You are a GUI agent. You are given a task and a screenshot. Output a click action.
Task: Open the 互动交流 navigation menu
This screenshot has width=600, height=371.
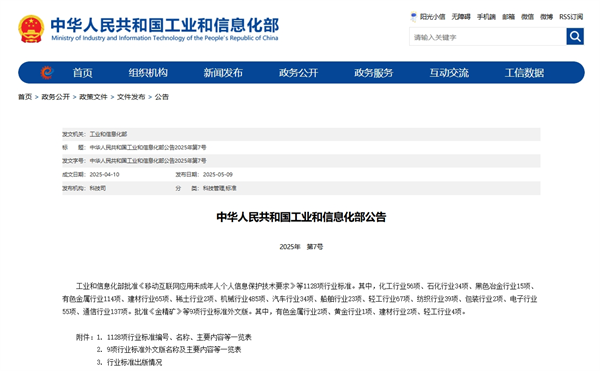pyautogui.click(x=449, y=73)
